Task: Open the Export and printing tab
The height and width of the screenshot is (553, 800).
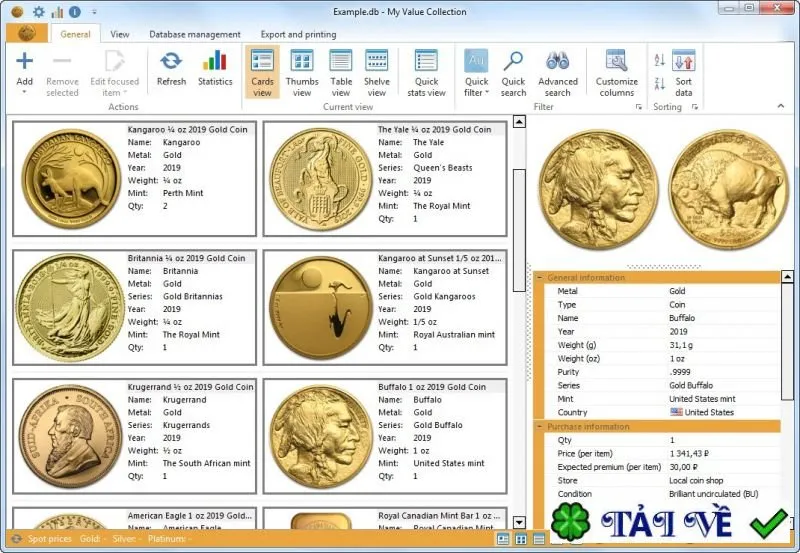Action: pos(298,34)
